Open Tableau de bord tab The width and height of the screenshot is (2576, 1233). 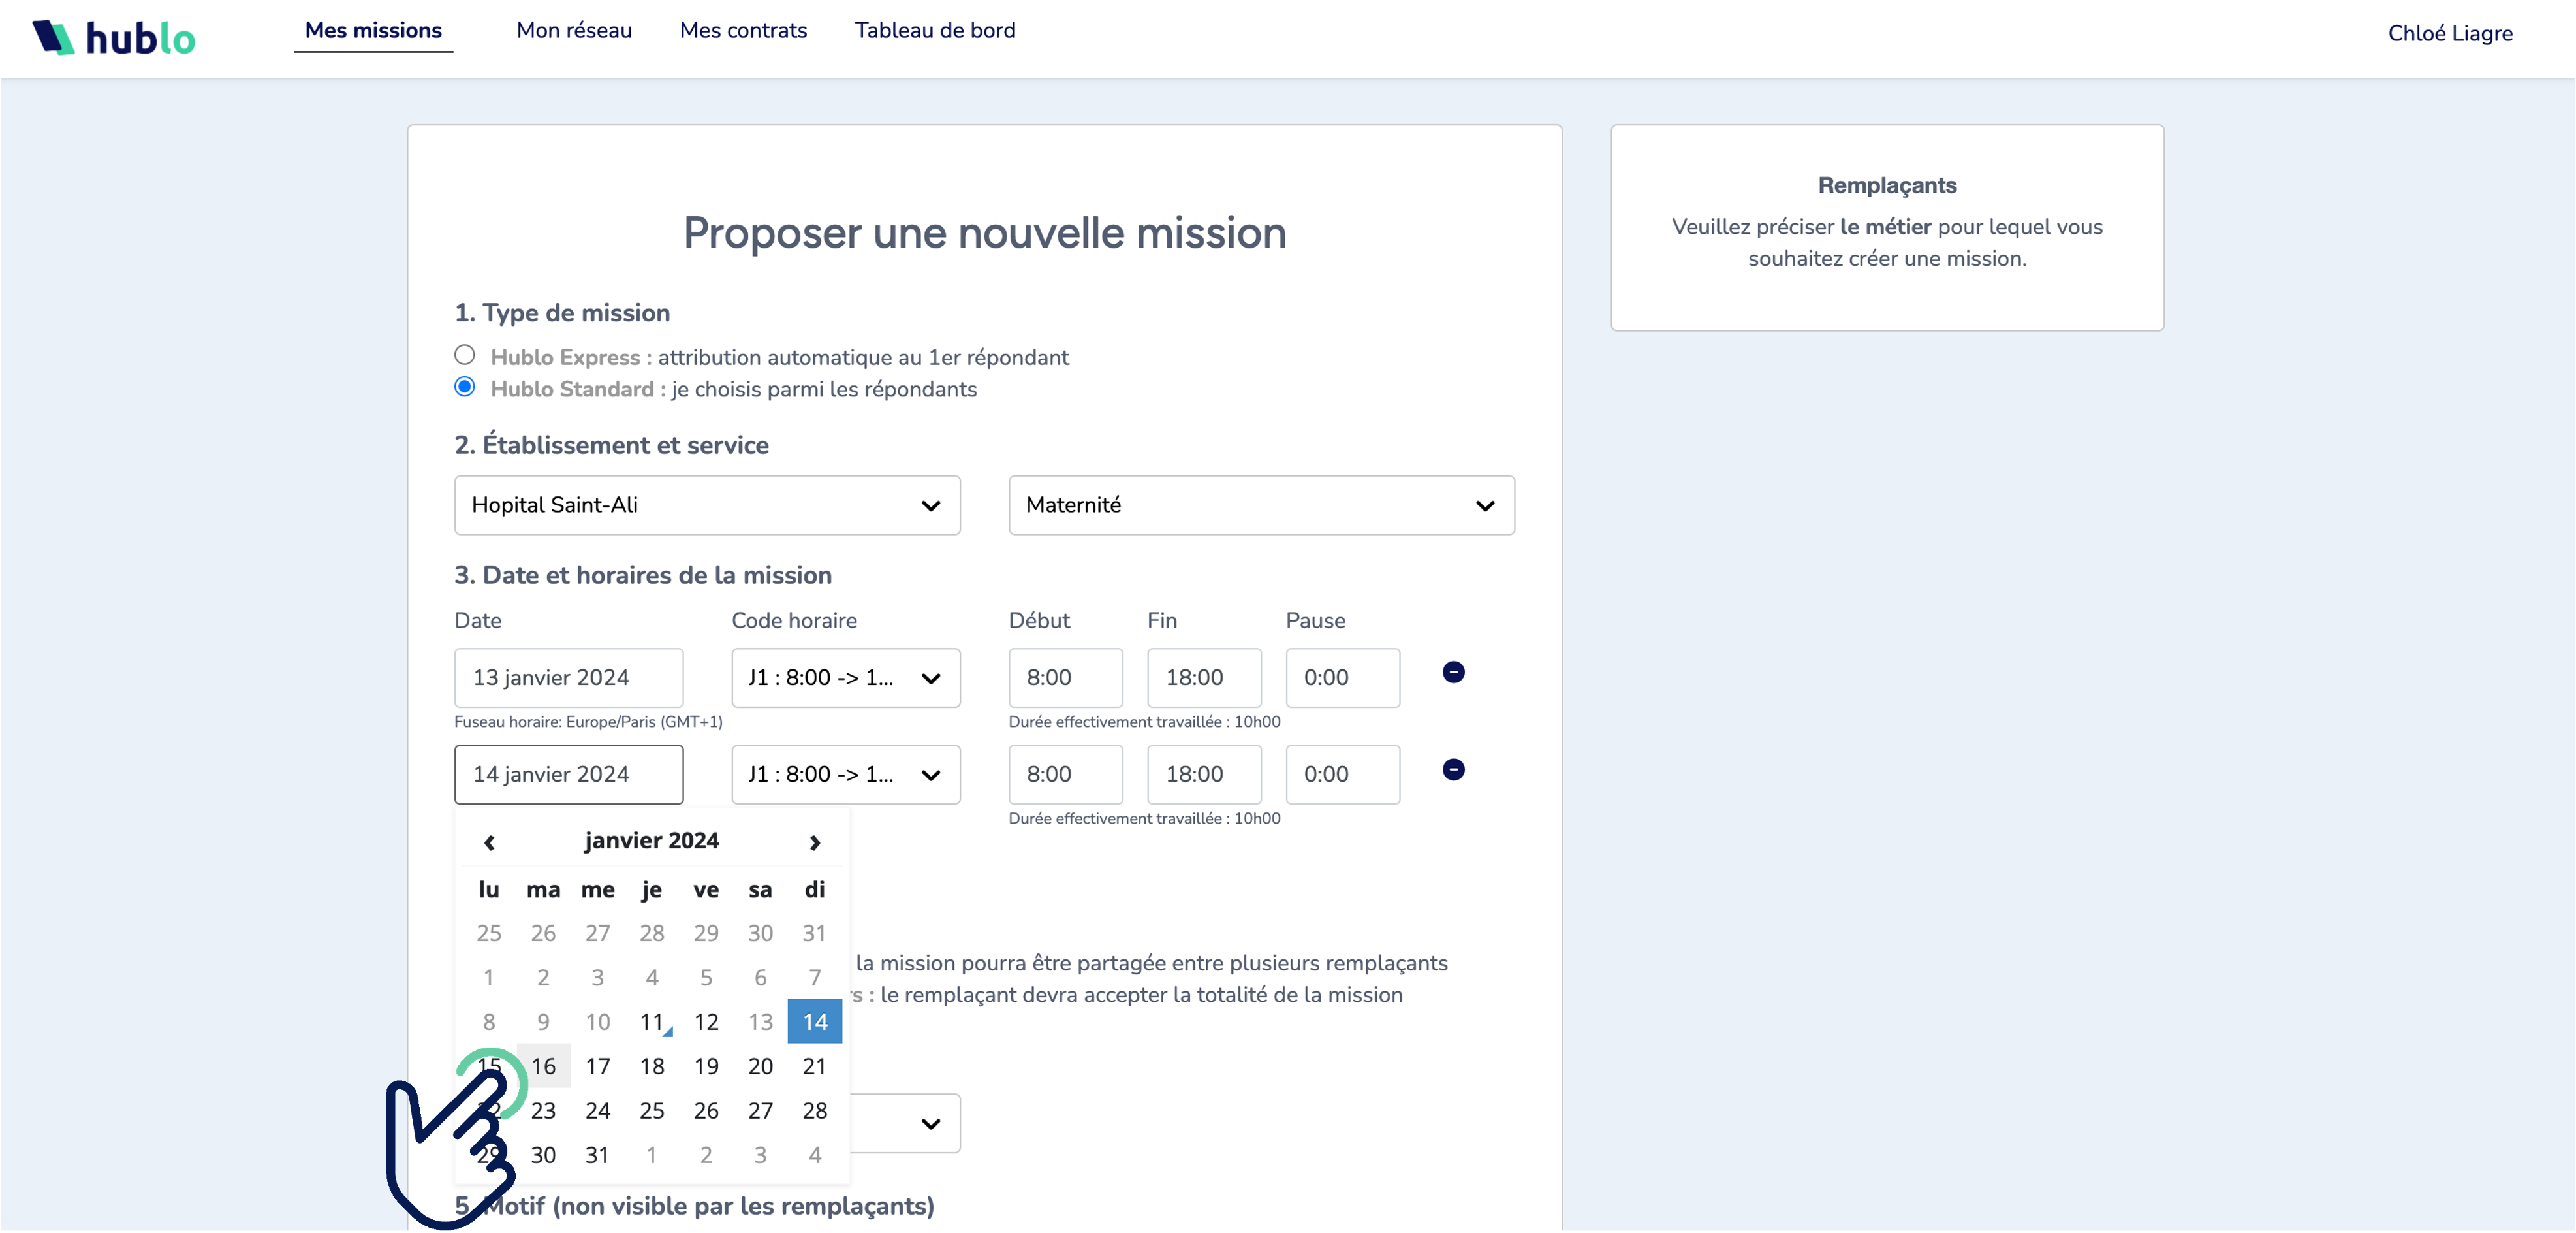coord(935,30)
